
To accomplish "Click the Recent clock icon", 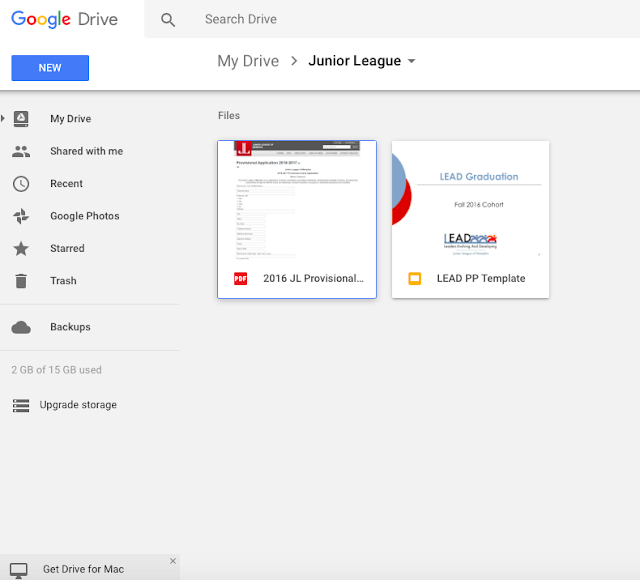I will 21,184.
